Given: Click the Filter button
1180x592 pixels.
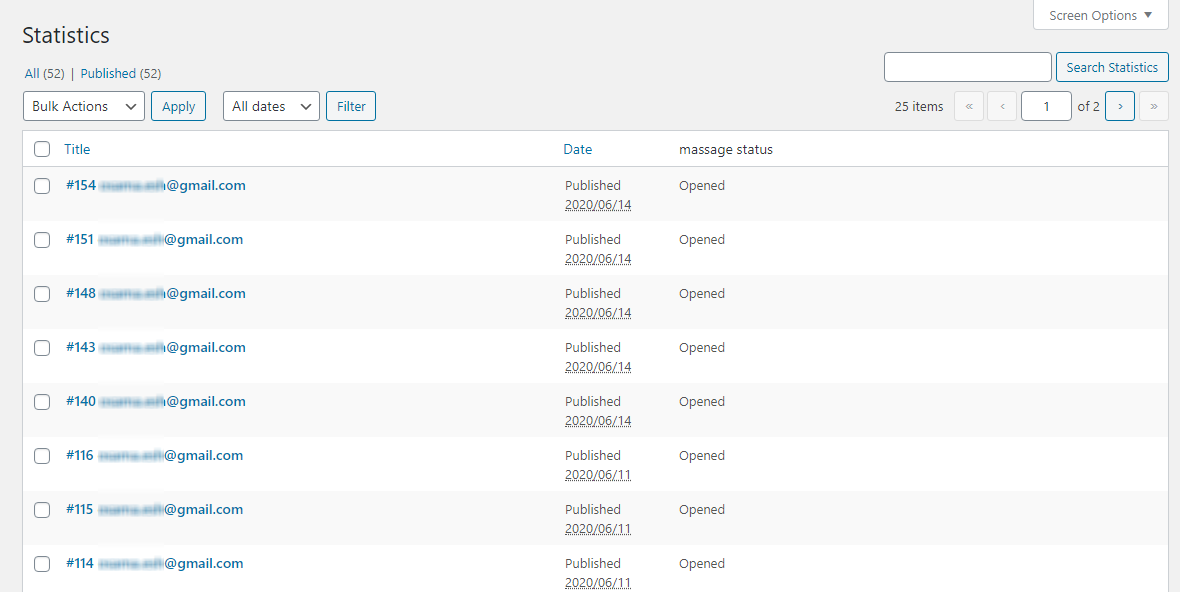Looking at the screenshot, I should (x=351, y=106).
